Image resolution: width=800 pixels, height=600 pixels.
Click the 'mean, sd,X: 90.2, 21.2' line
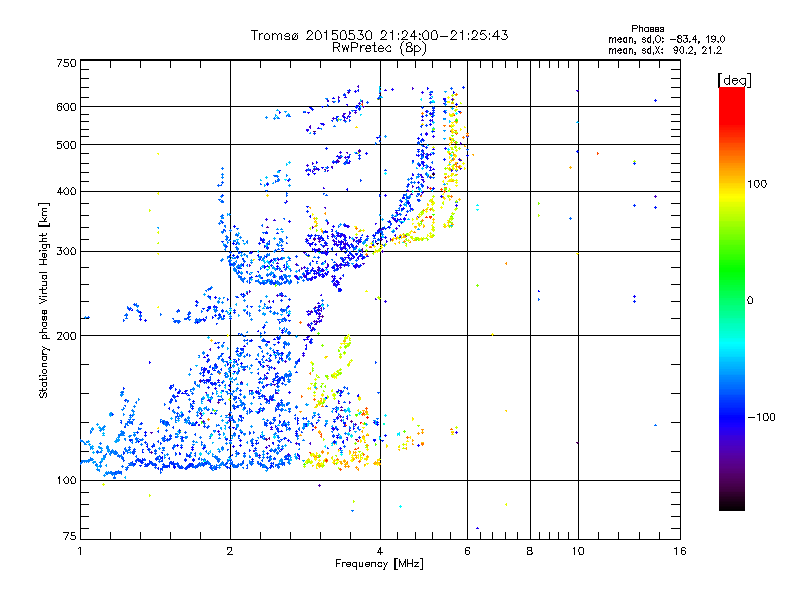665,51
